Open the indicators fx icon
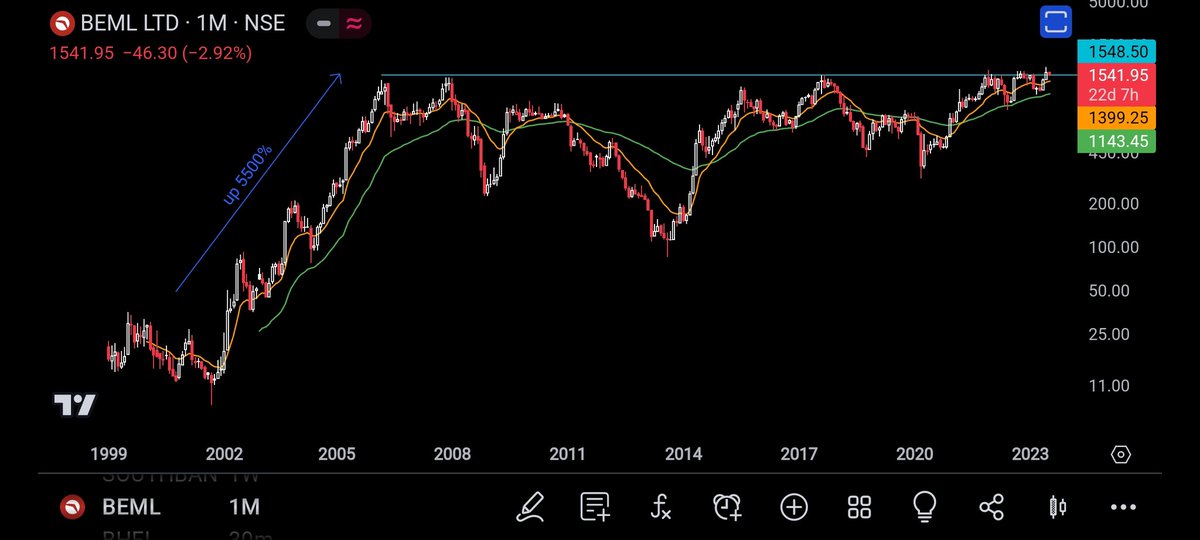 [660, 507]
